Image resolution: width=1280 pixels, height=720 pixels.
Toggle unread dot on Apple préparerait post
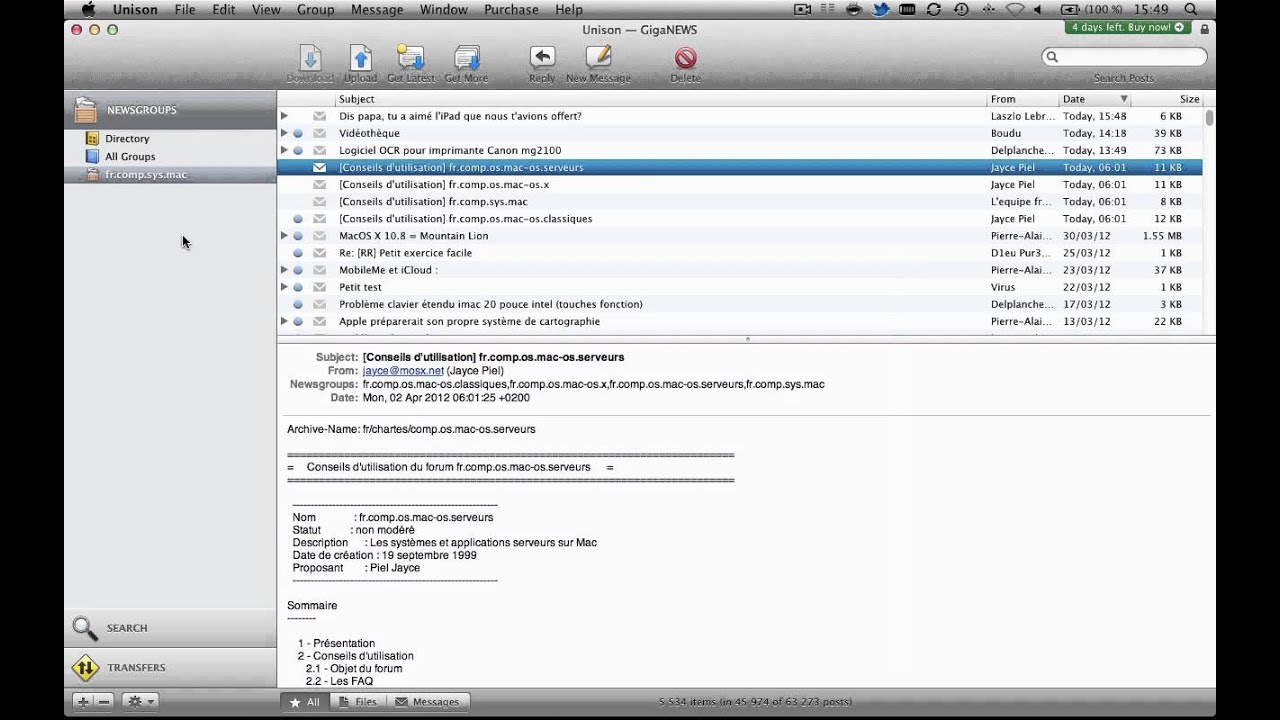point(298,321)
